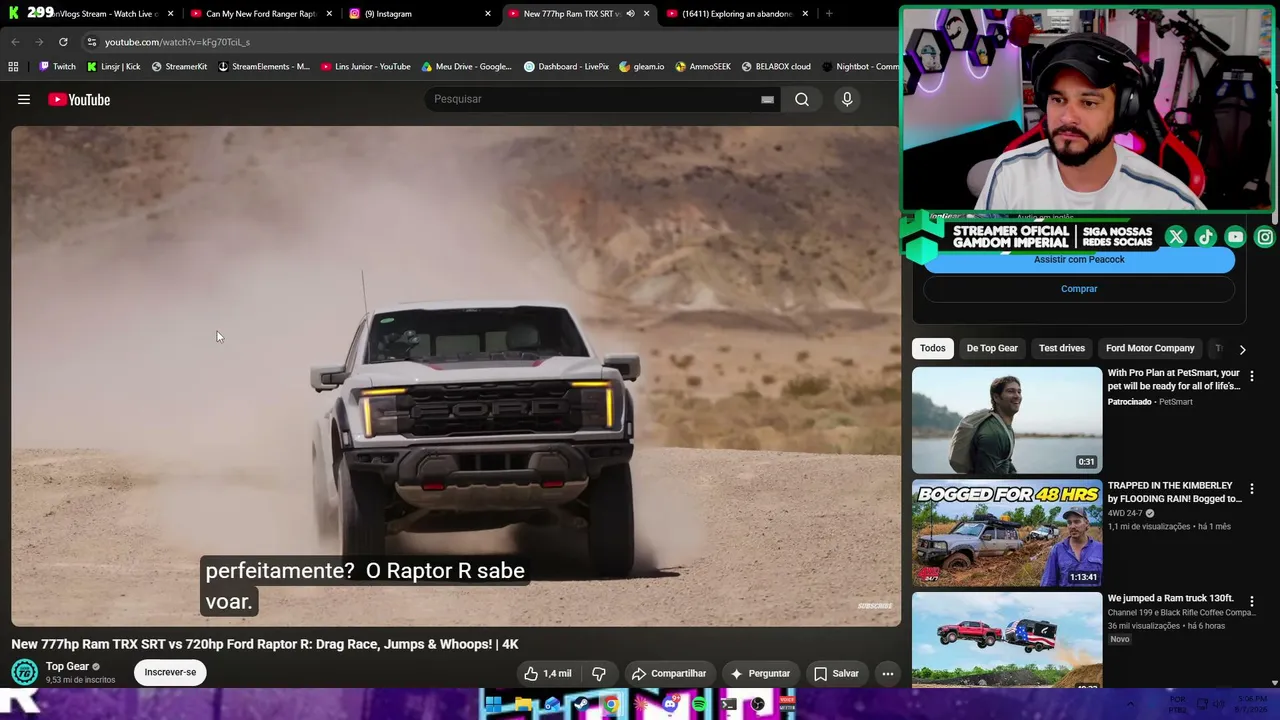Switch to the Instagram tab
1280x720 pixels.
pyautogui.click(x=420, y=14)
